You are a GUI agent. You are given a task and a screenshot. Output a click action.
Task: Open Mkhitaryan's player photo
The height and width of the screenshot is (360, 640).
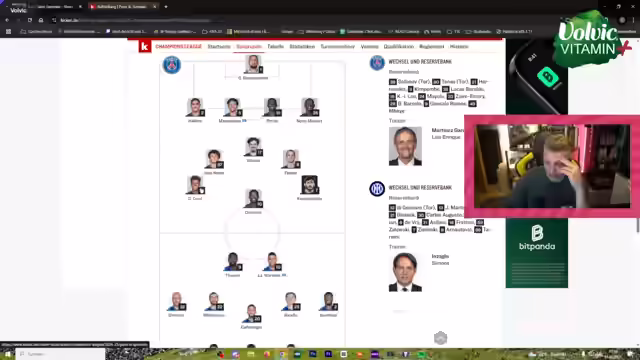(x=214, y=302)
